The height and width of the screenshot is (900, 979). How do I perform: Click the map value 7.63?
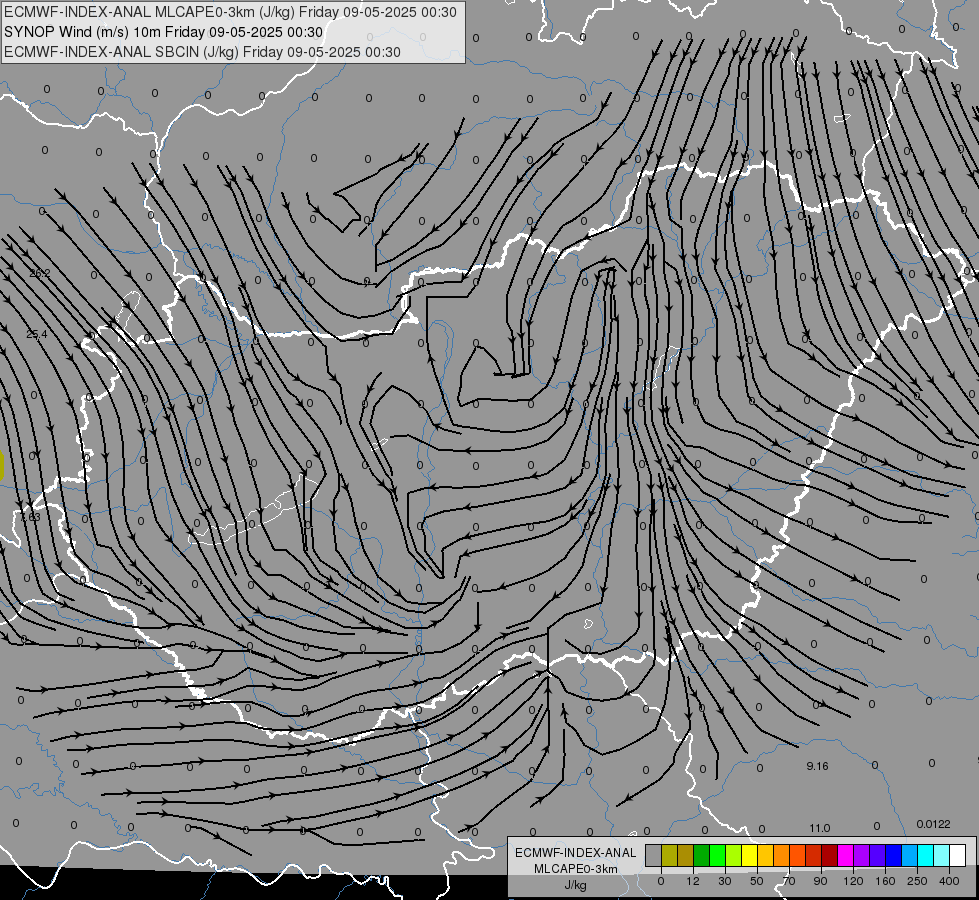[31, 517]
